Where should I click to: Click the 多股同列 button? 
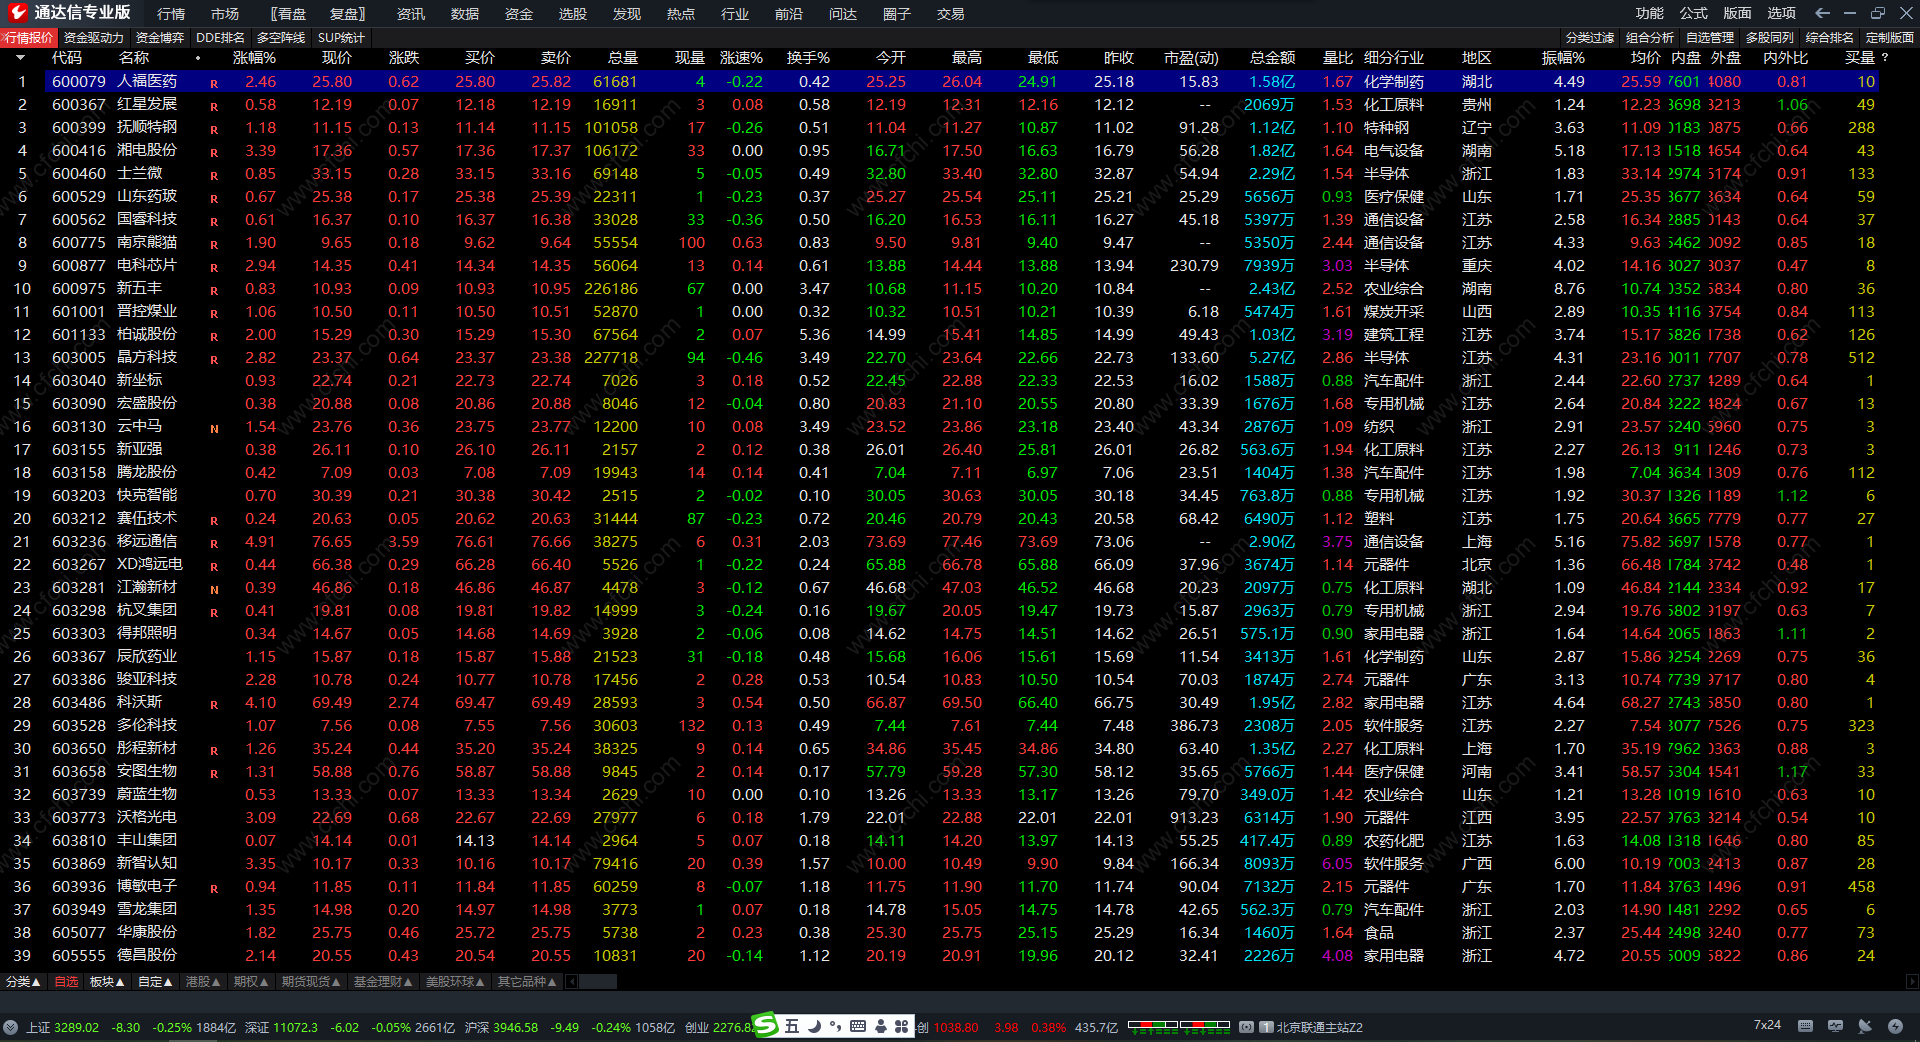(1770, 38)
